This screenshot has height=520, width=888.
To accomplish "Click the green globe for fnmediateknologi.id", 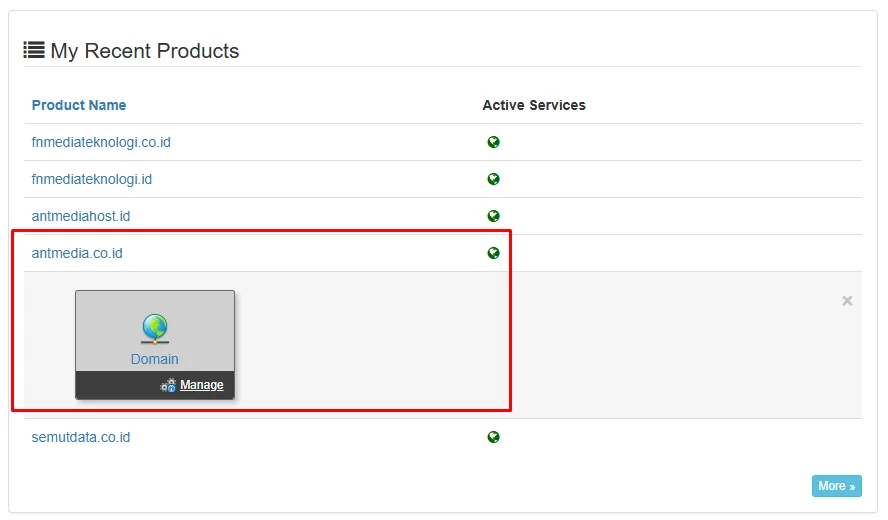I will (x=493, y=179).
